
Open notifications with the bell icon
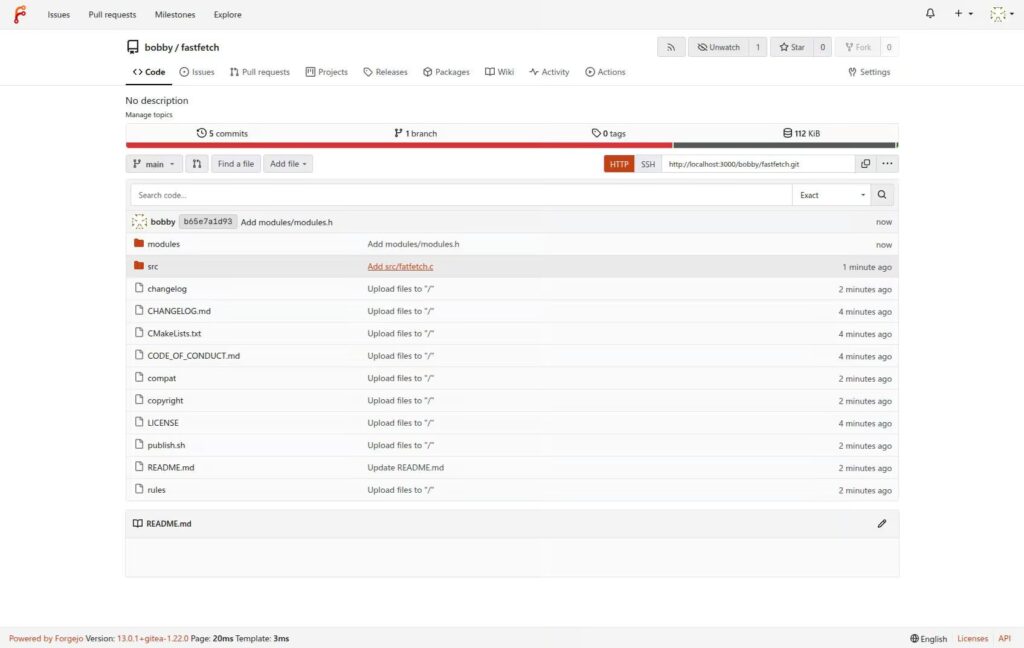(x=929, y=13)
